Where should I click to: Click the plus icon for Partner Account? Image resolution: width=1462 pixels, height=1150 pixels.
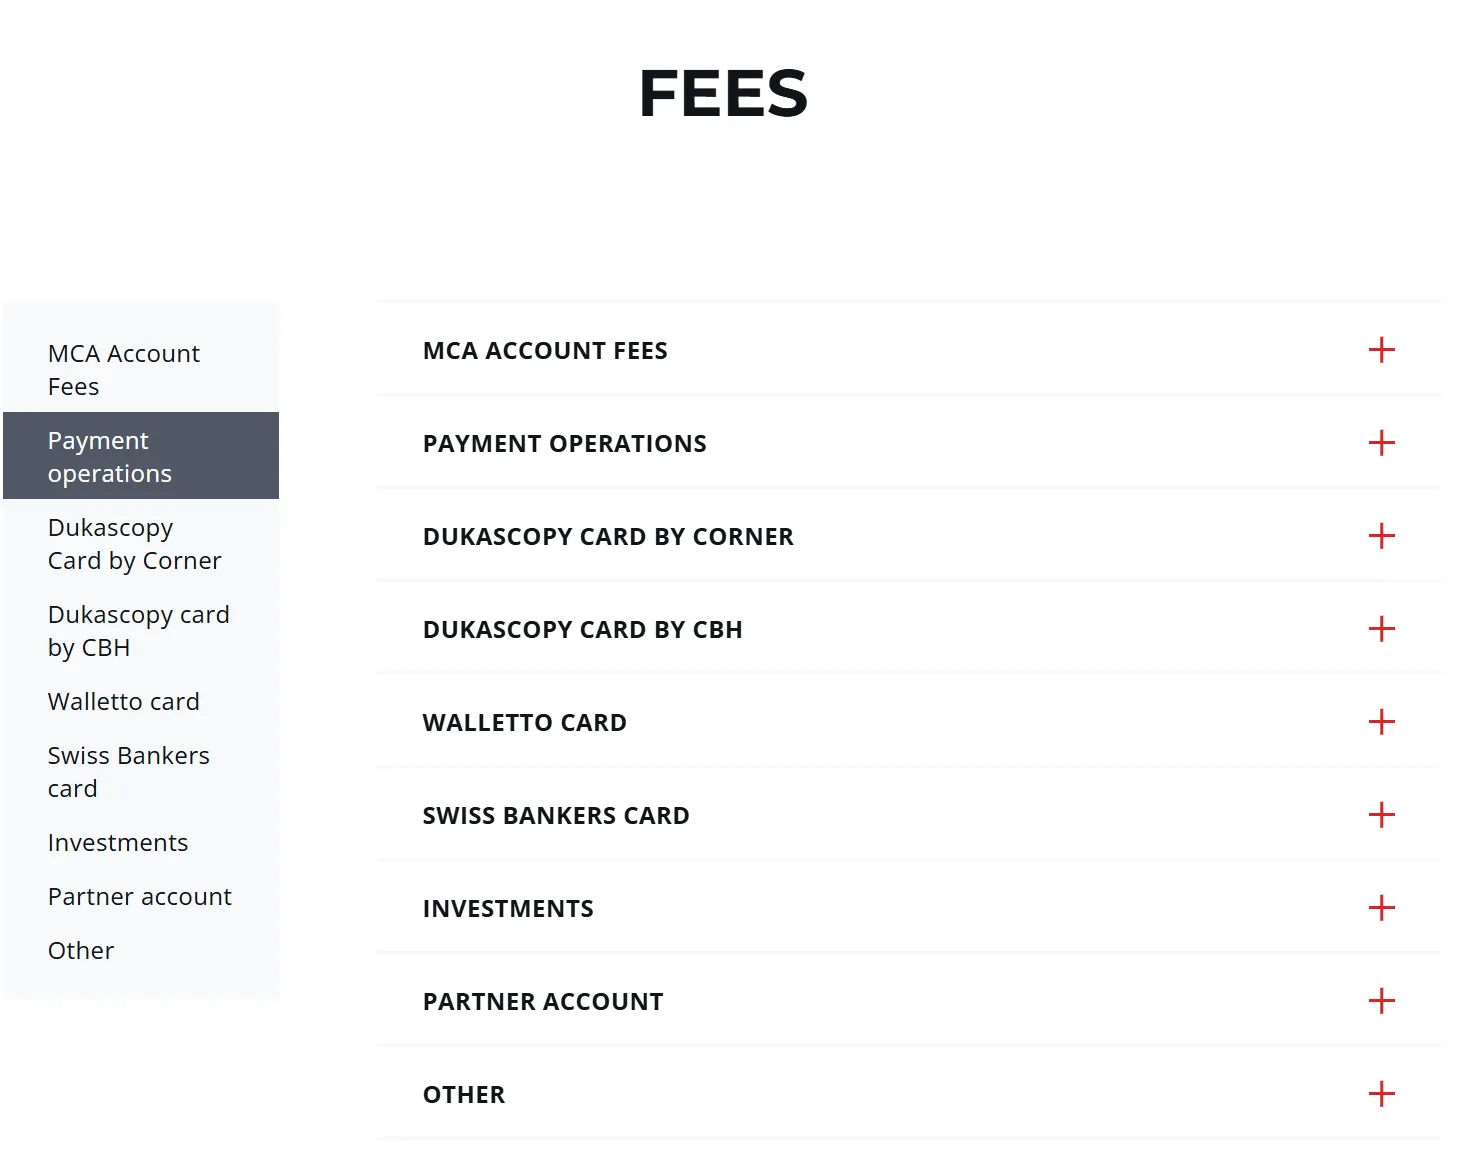(1381, 1001)
